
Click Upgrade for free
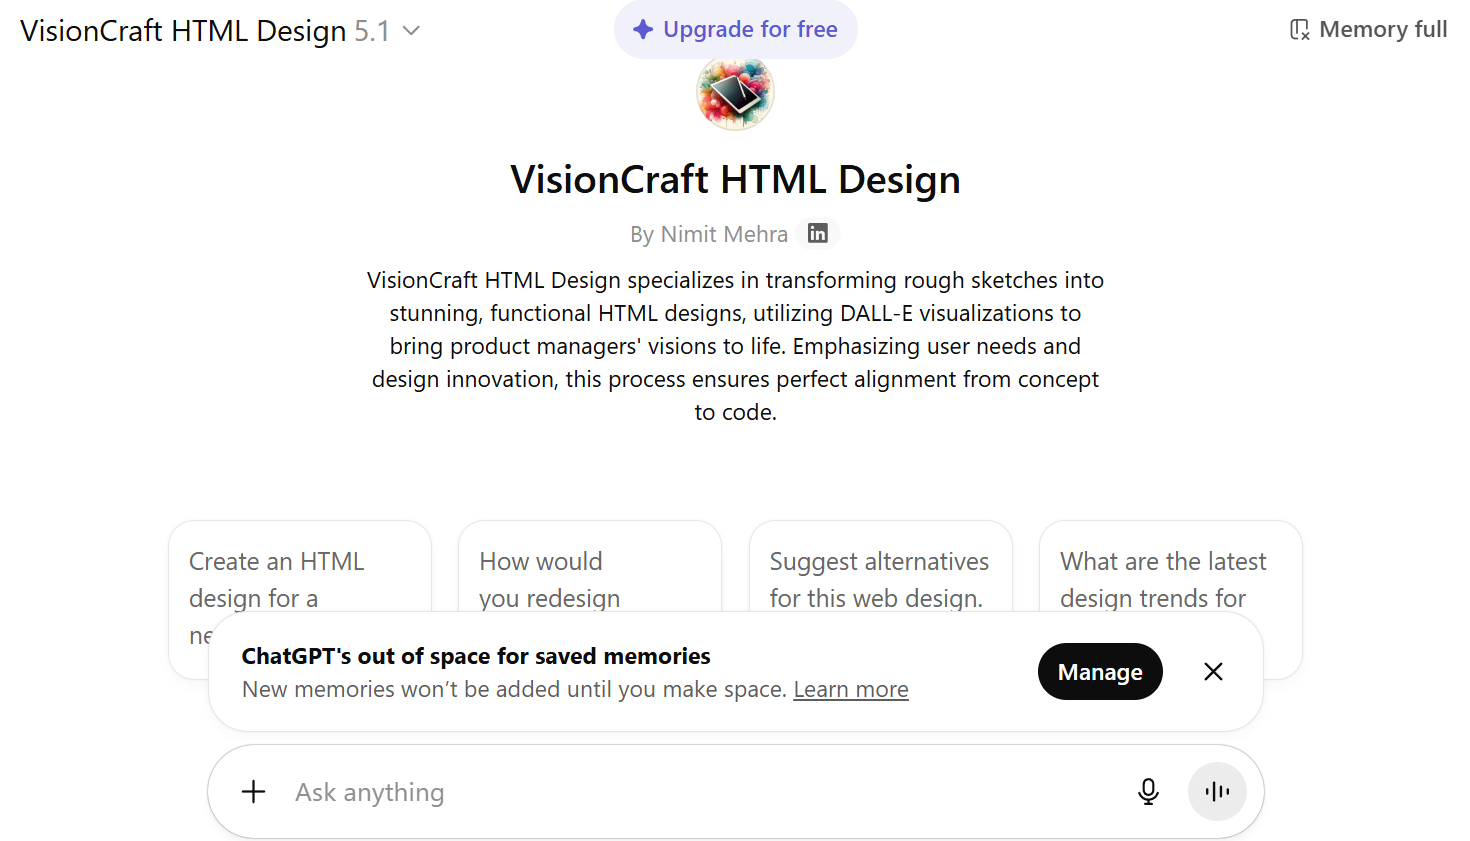(x=735, y=29)
